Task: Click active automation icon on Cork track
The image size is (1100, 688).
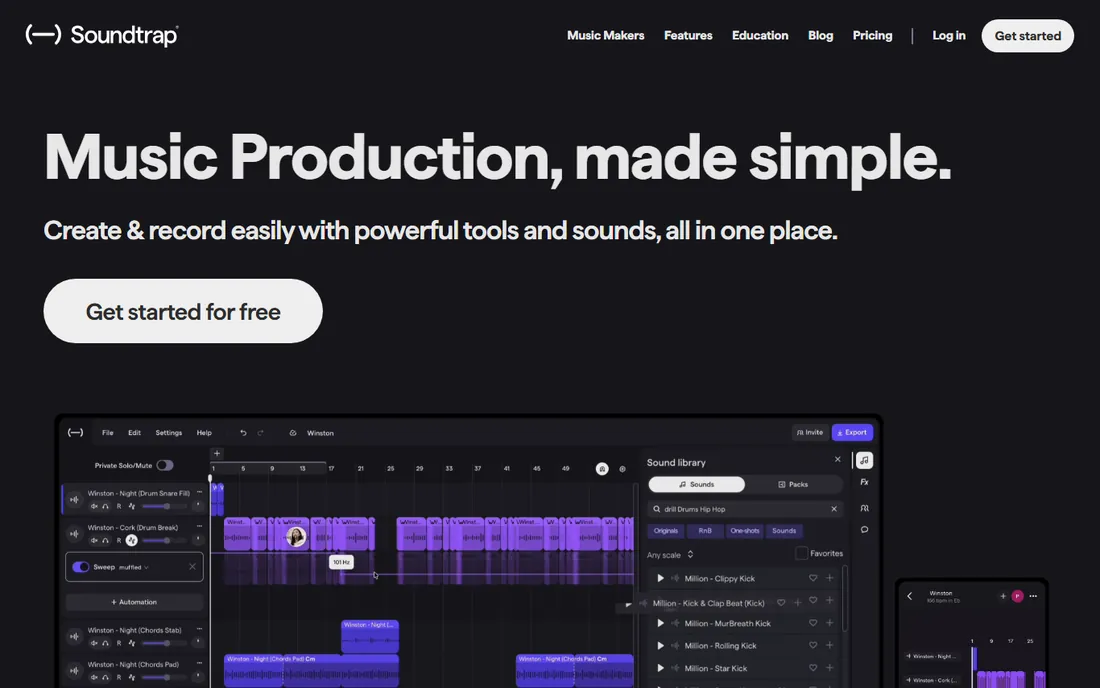Action: tap(132, 540)
